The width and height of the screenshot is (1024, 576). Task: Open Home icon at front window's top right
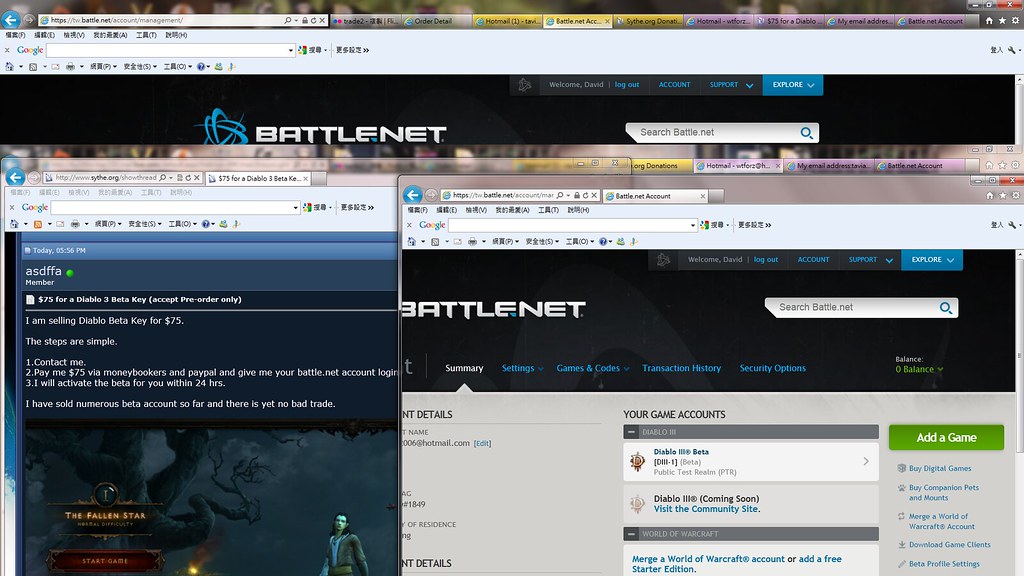pyautogui.click(x=989, y=195)
